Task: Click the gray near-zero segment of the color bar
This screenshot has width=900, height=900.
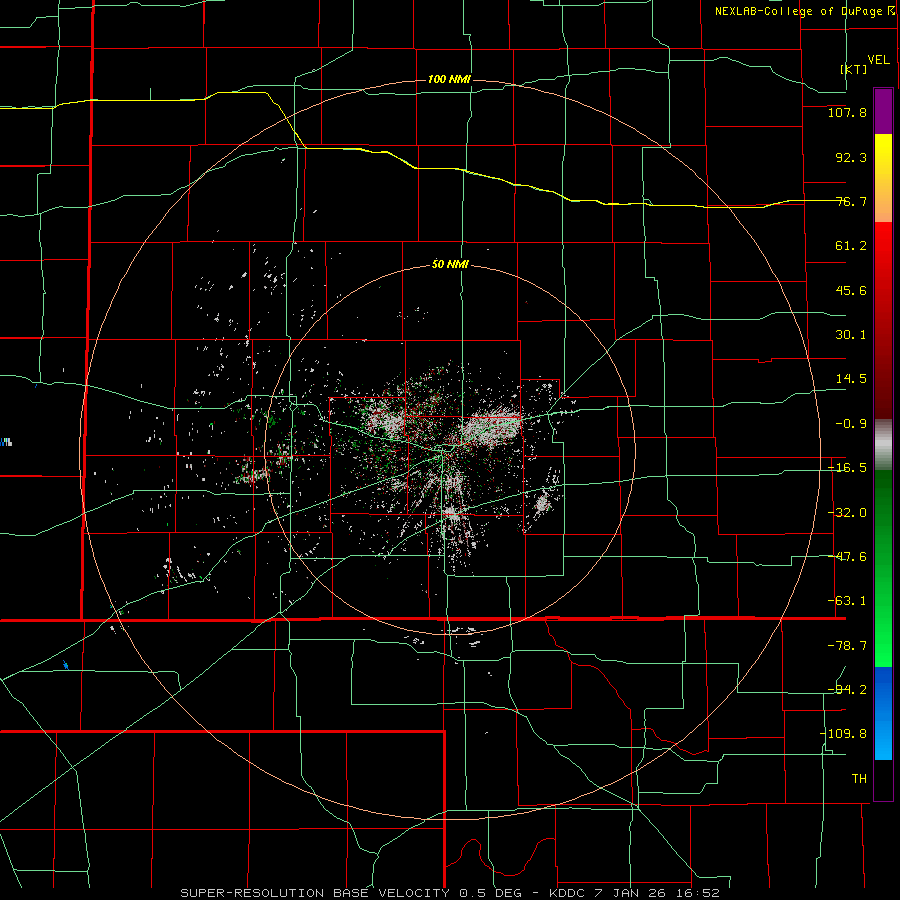Action: pos(883,445)
